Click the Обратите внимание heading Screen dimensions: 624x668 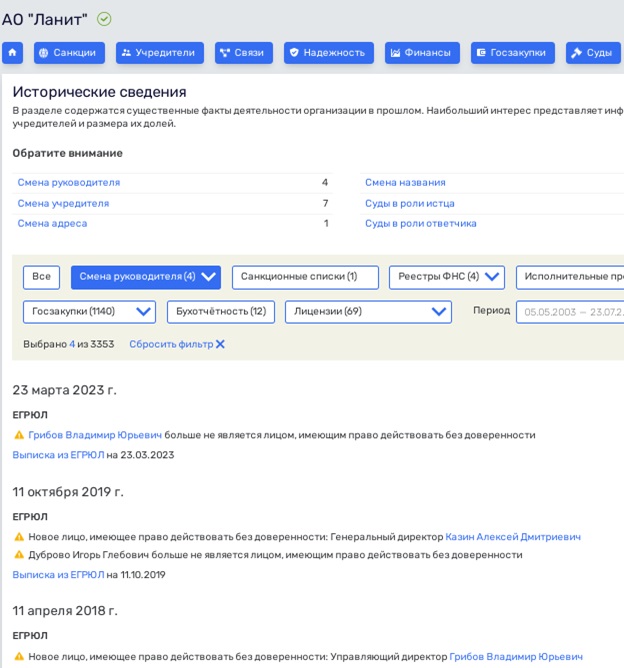(x=67, y=153)
